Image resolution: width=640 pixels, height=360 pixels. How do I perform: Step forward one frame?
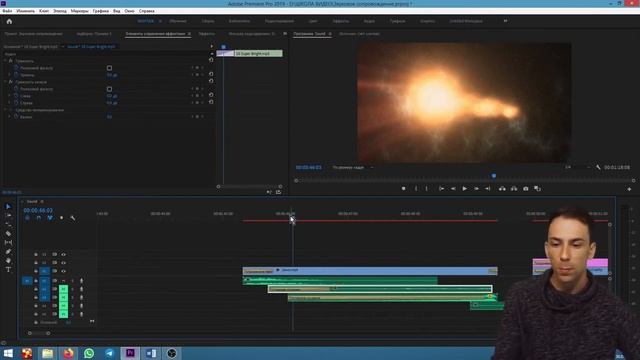pyautogui.click(x=476, y=189)
